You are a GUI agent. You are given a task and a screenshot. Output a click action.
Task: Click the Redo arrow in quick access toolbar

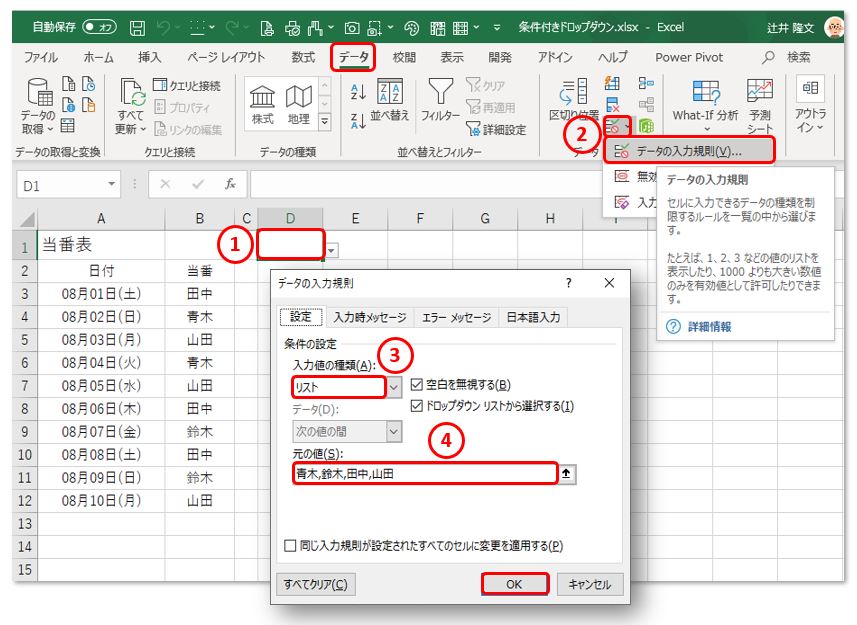coord(233,27)
